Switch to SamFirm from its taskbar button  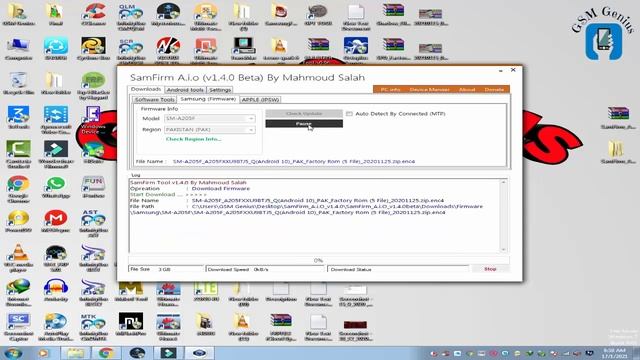pos(200,353)
